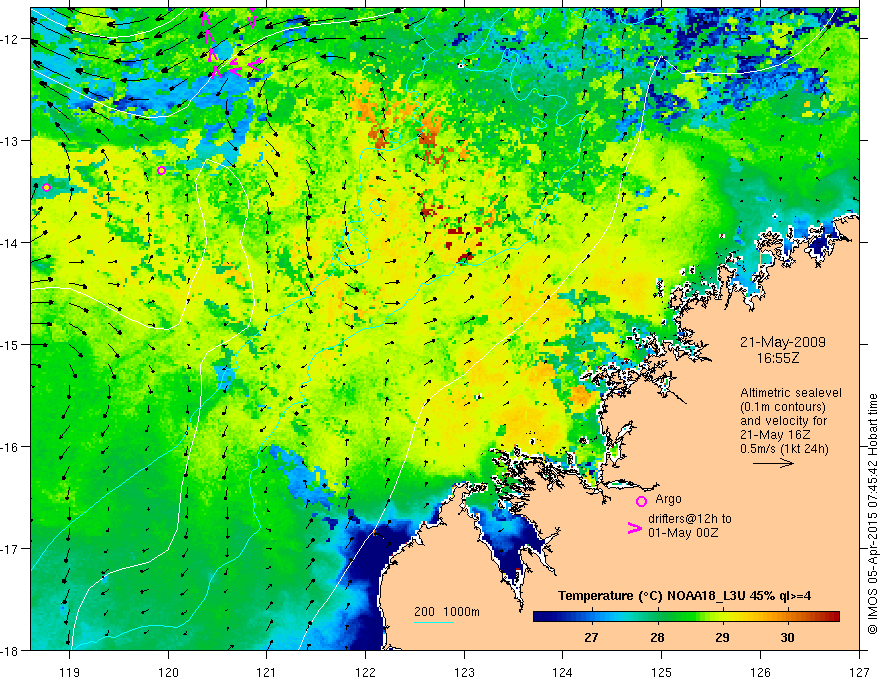The width and height of the screenshot is (880, 680).
Task: Click the Altimetric sealevel text
Action: coord(791,393)
